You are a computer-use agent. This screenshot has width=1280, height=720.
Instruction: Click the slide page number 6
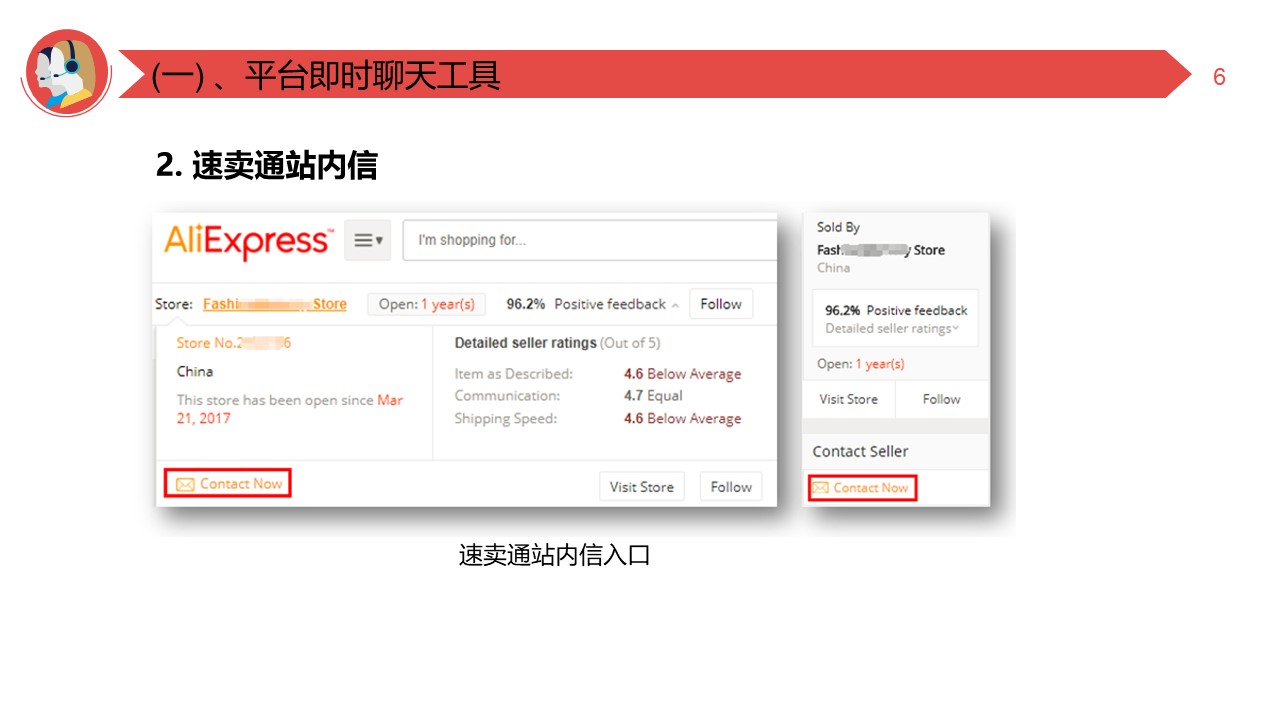tap(1219, 77)
